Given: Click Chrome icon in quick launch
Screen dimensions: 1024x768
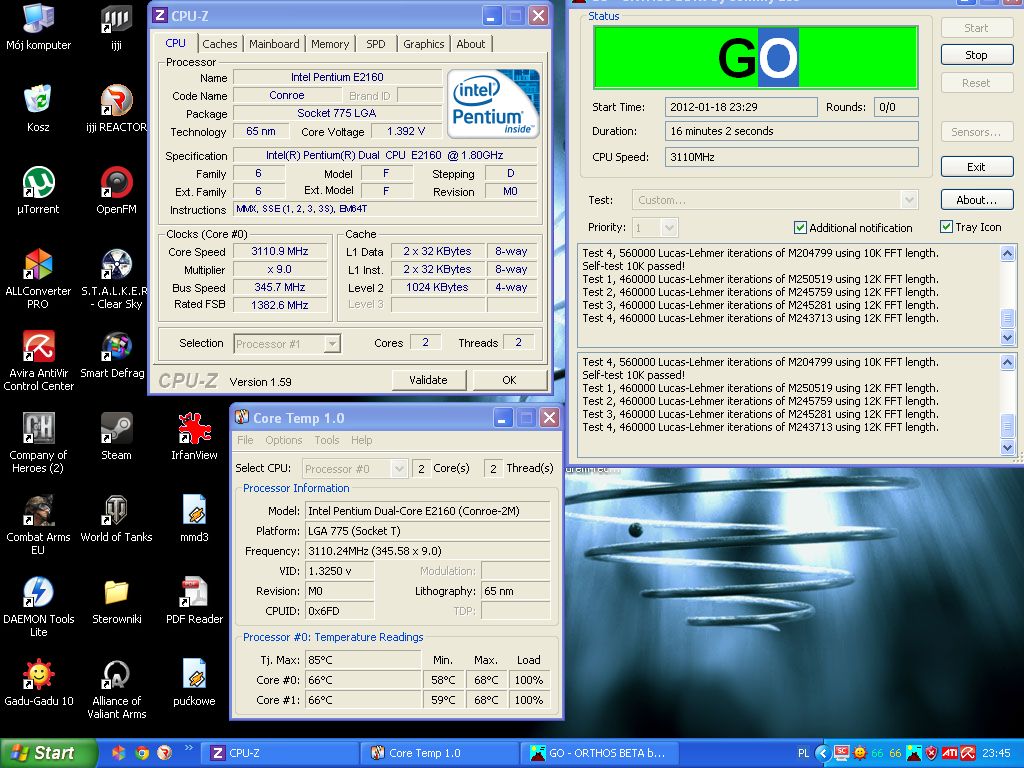Looking at the screenshot, I should tap(142, 753).
